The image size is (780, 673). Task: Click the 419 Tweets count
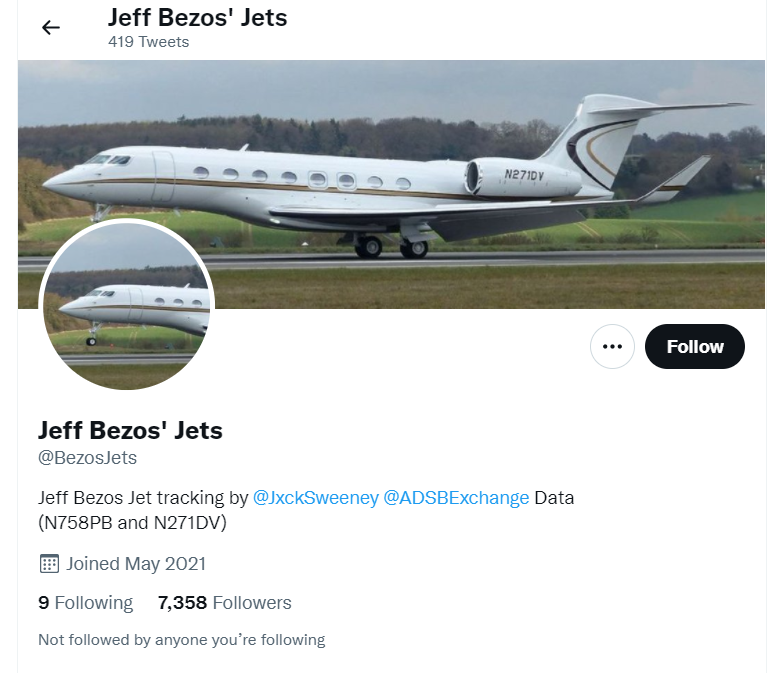coord(148,42)
